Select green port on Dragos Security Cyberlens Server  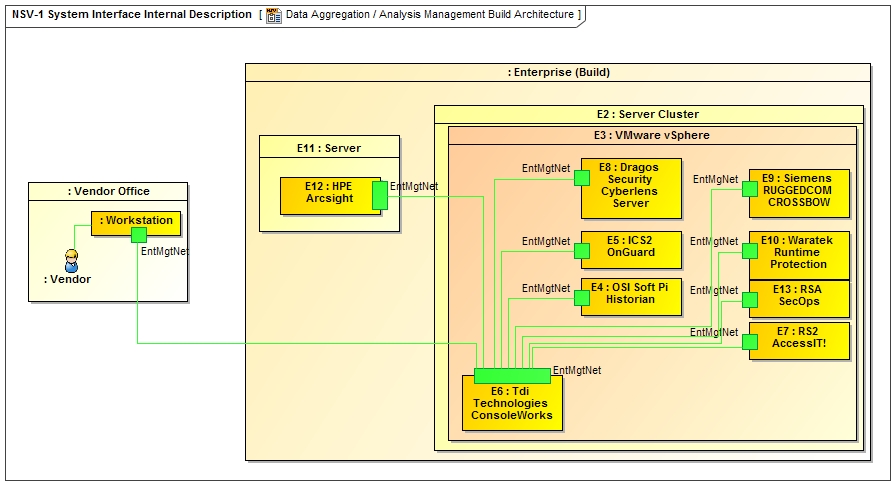pos(582,178)
